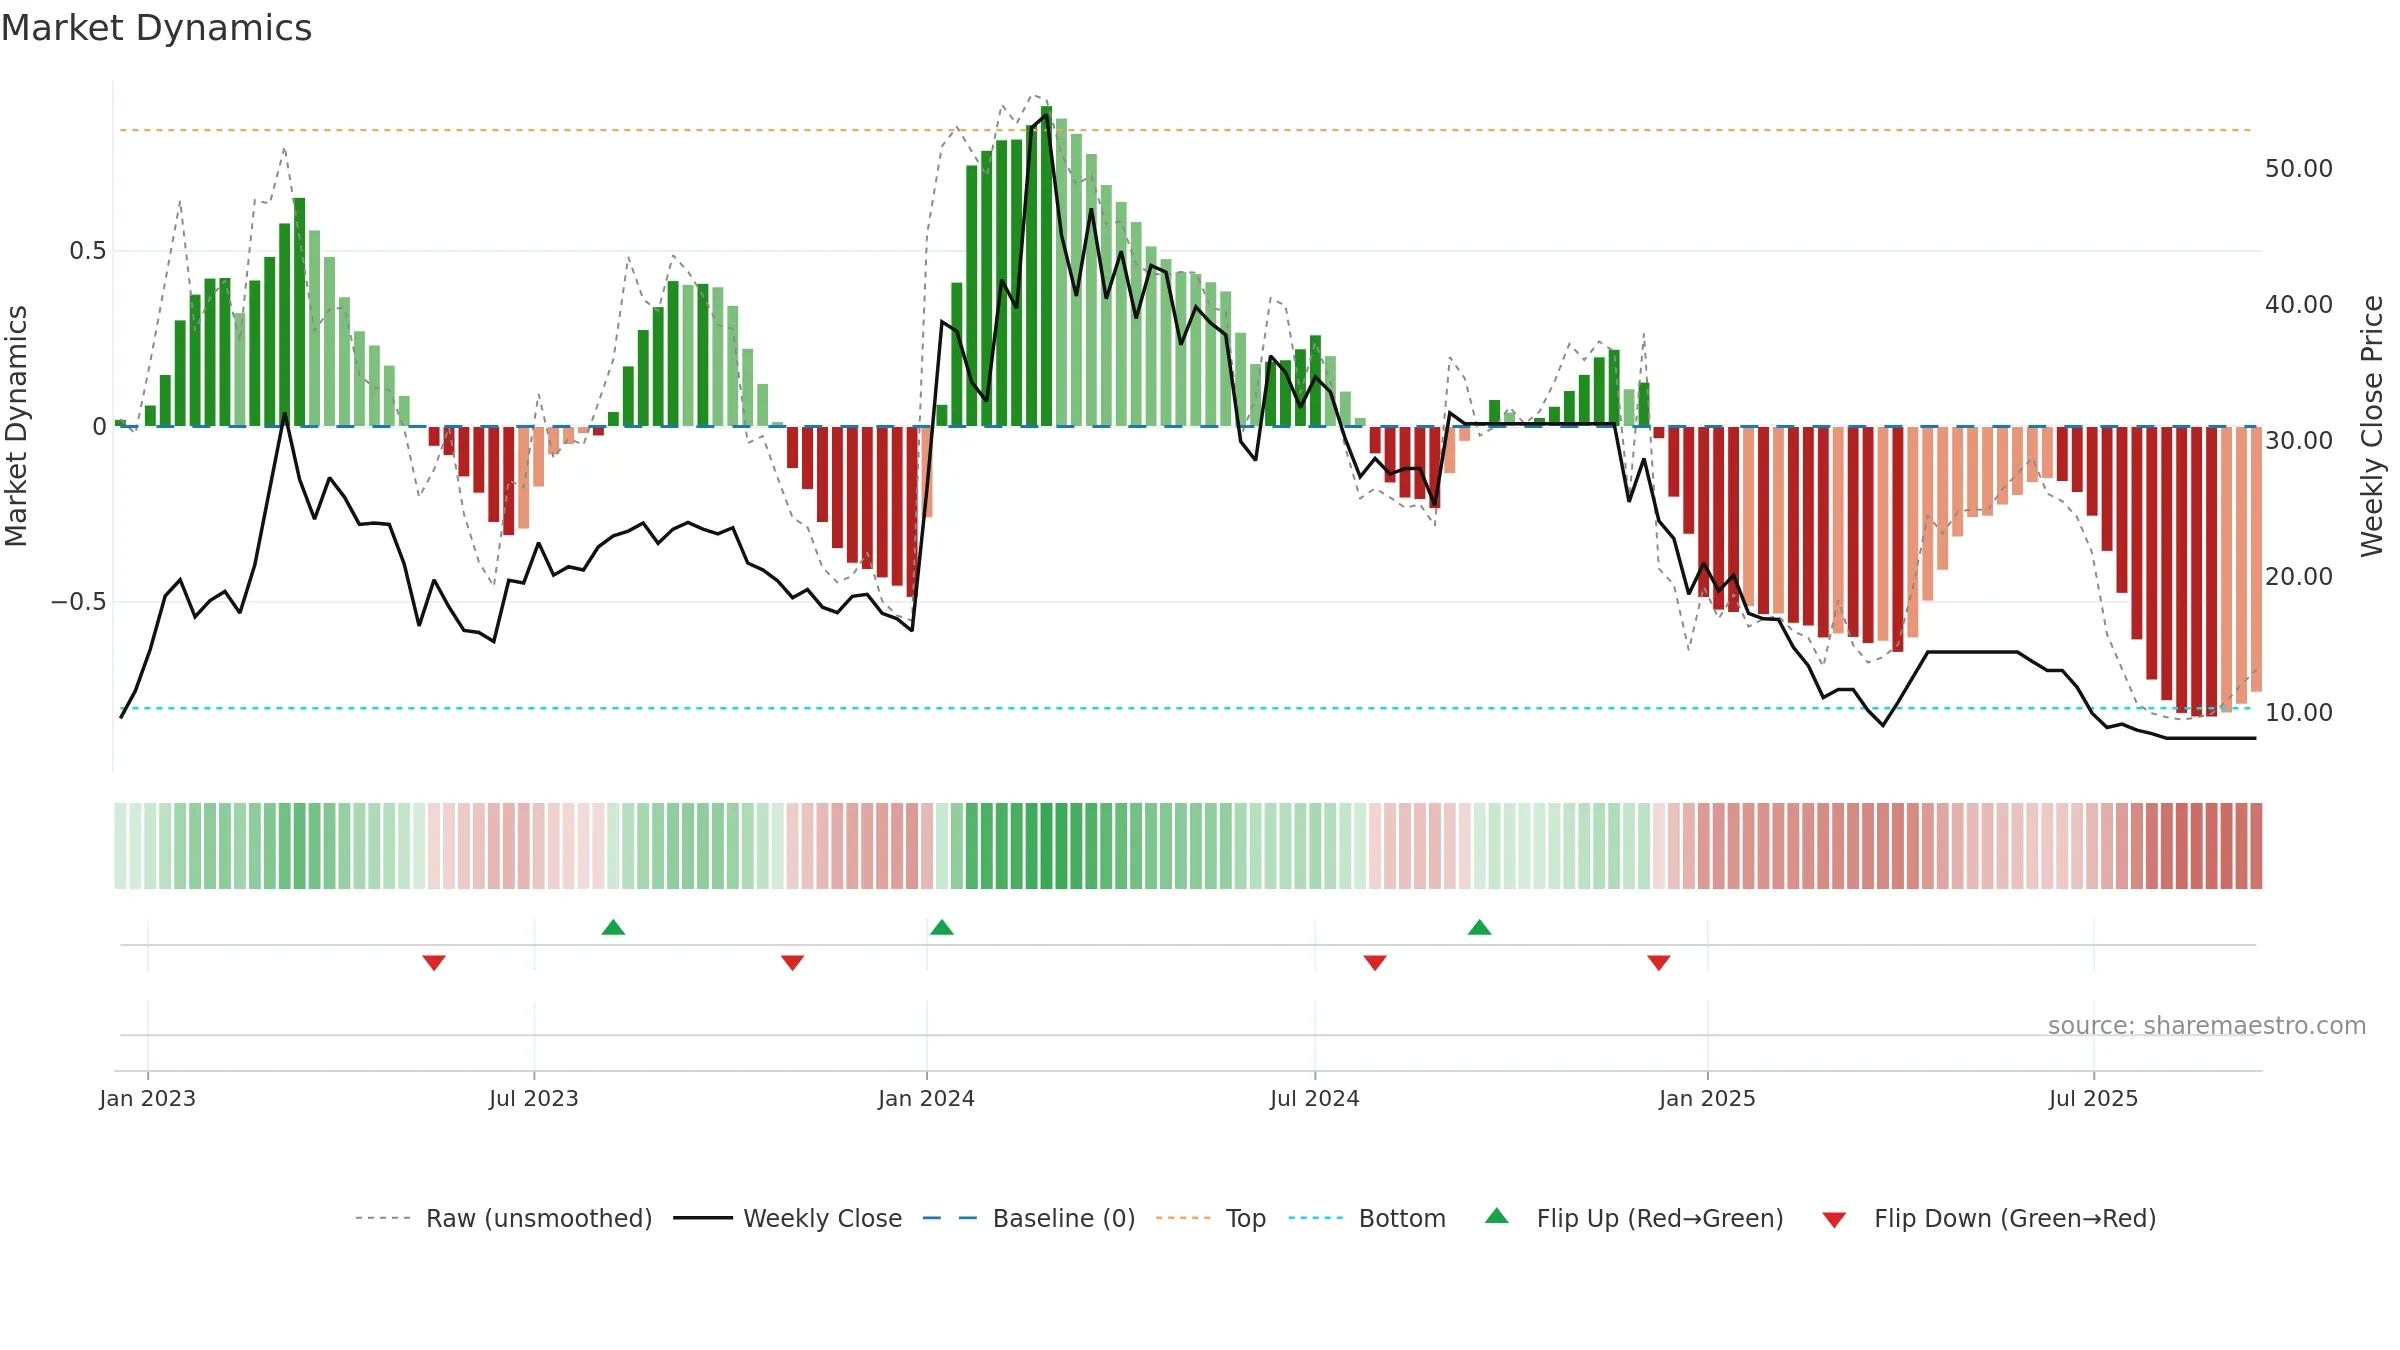Image resolution: width=2400 pixels, height=1350 pixels.
Task: Click the Jul 2024 axis label
Action: pos(1315,1098)
